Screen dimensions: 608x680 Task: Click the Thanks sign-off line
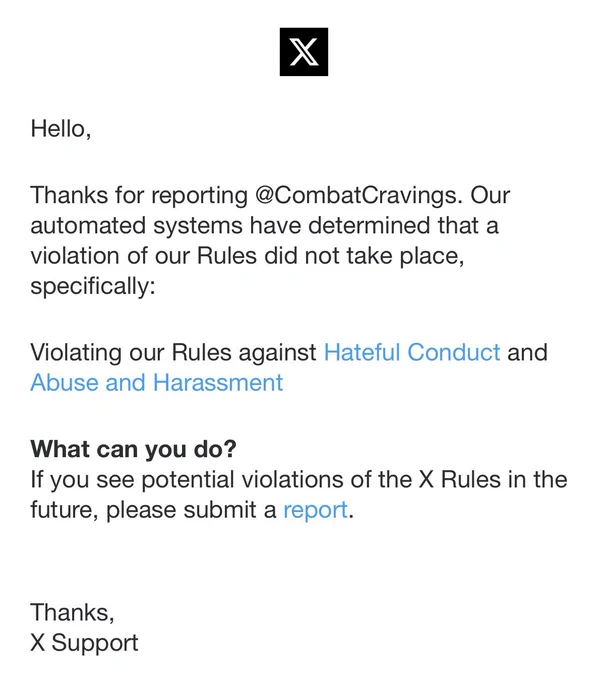click(x=72, y=612)
